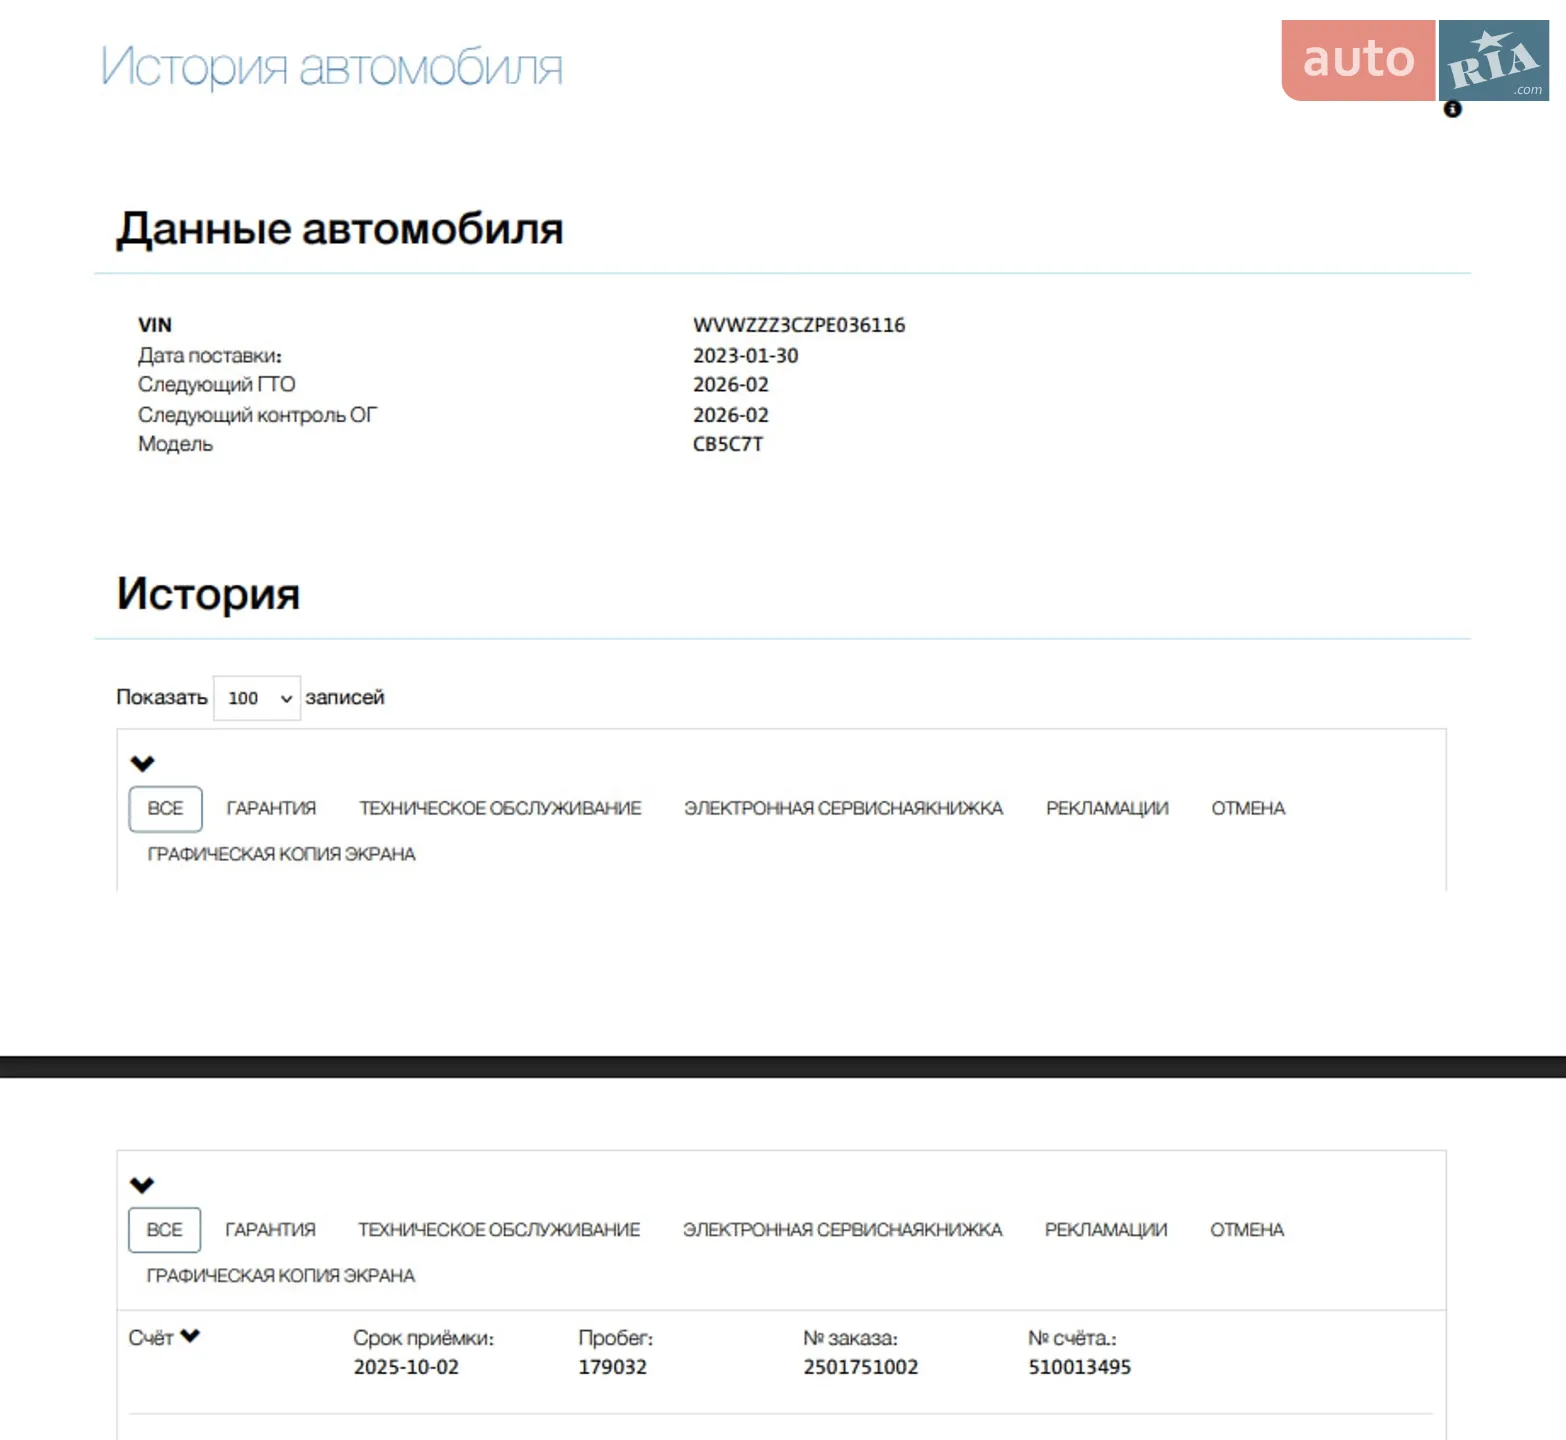Screen dimensions: 1566x1440
Task: Select the ВСЕ tab in the upper filter panel
Action: [165, 809]
